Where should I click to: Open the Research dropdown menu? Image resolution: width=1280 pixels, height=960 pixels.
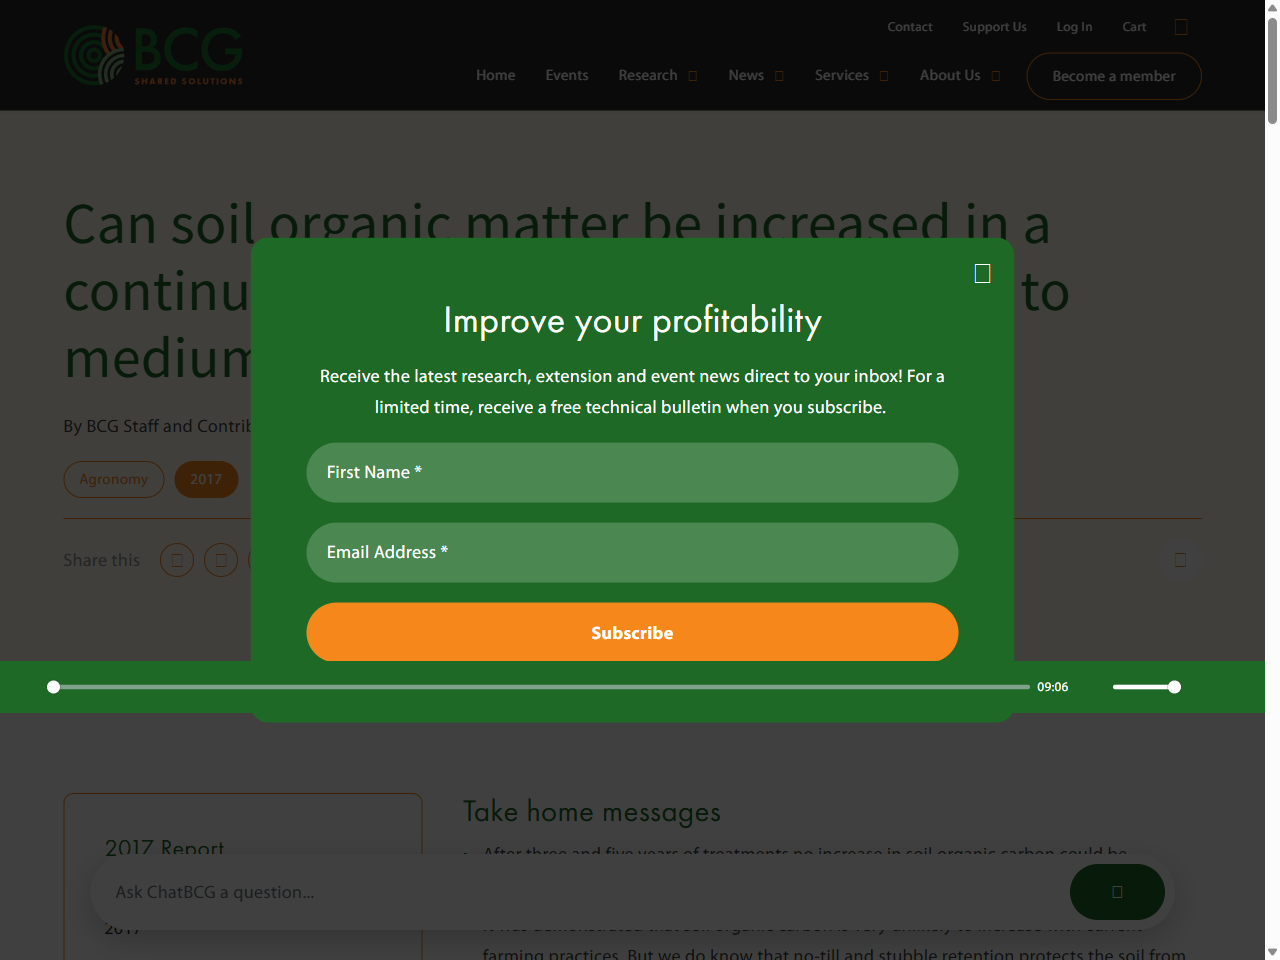coord(657,75)
